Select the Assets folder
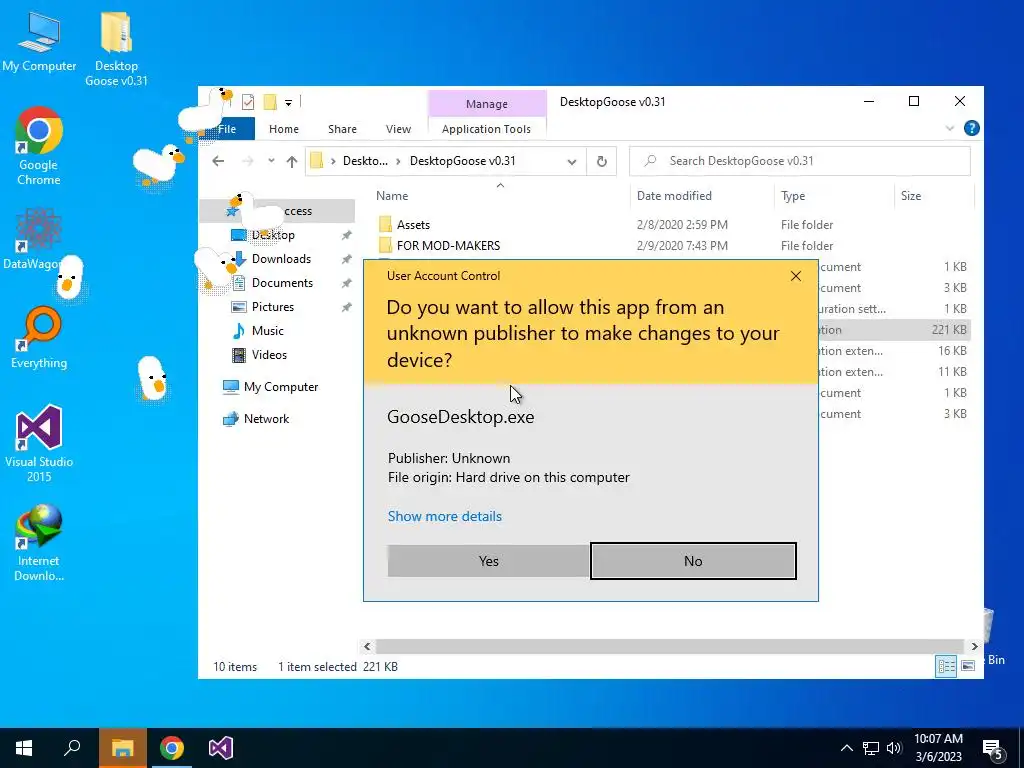The width and height of the screenshot is (1024, 768). pyautogui.click(x=413, y=225)
